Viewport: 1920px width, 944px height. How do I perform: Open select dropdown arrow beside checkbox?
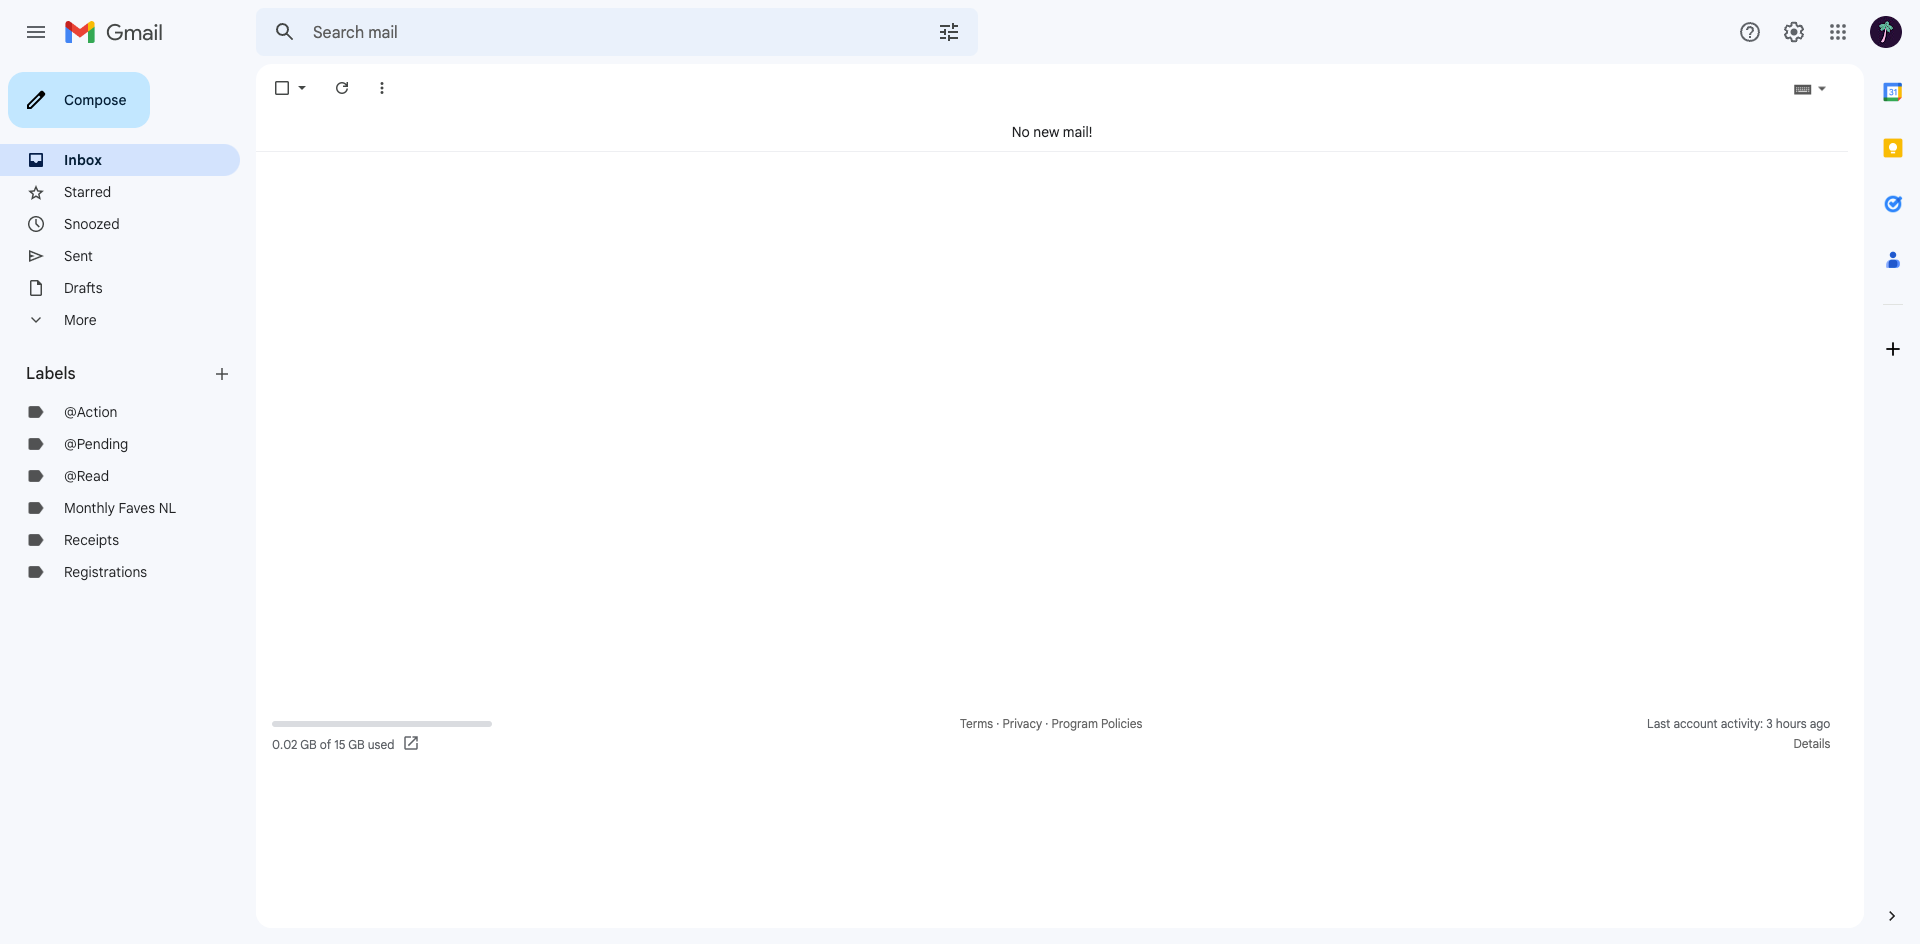click(x=302, y=88)
